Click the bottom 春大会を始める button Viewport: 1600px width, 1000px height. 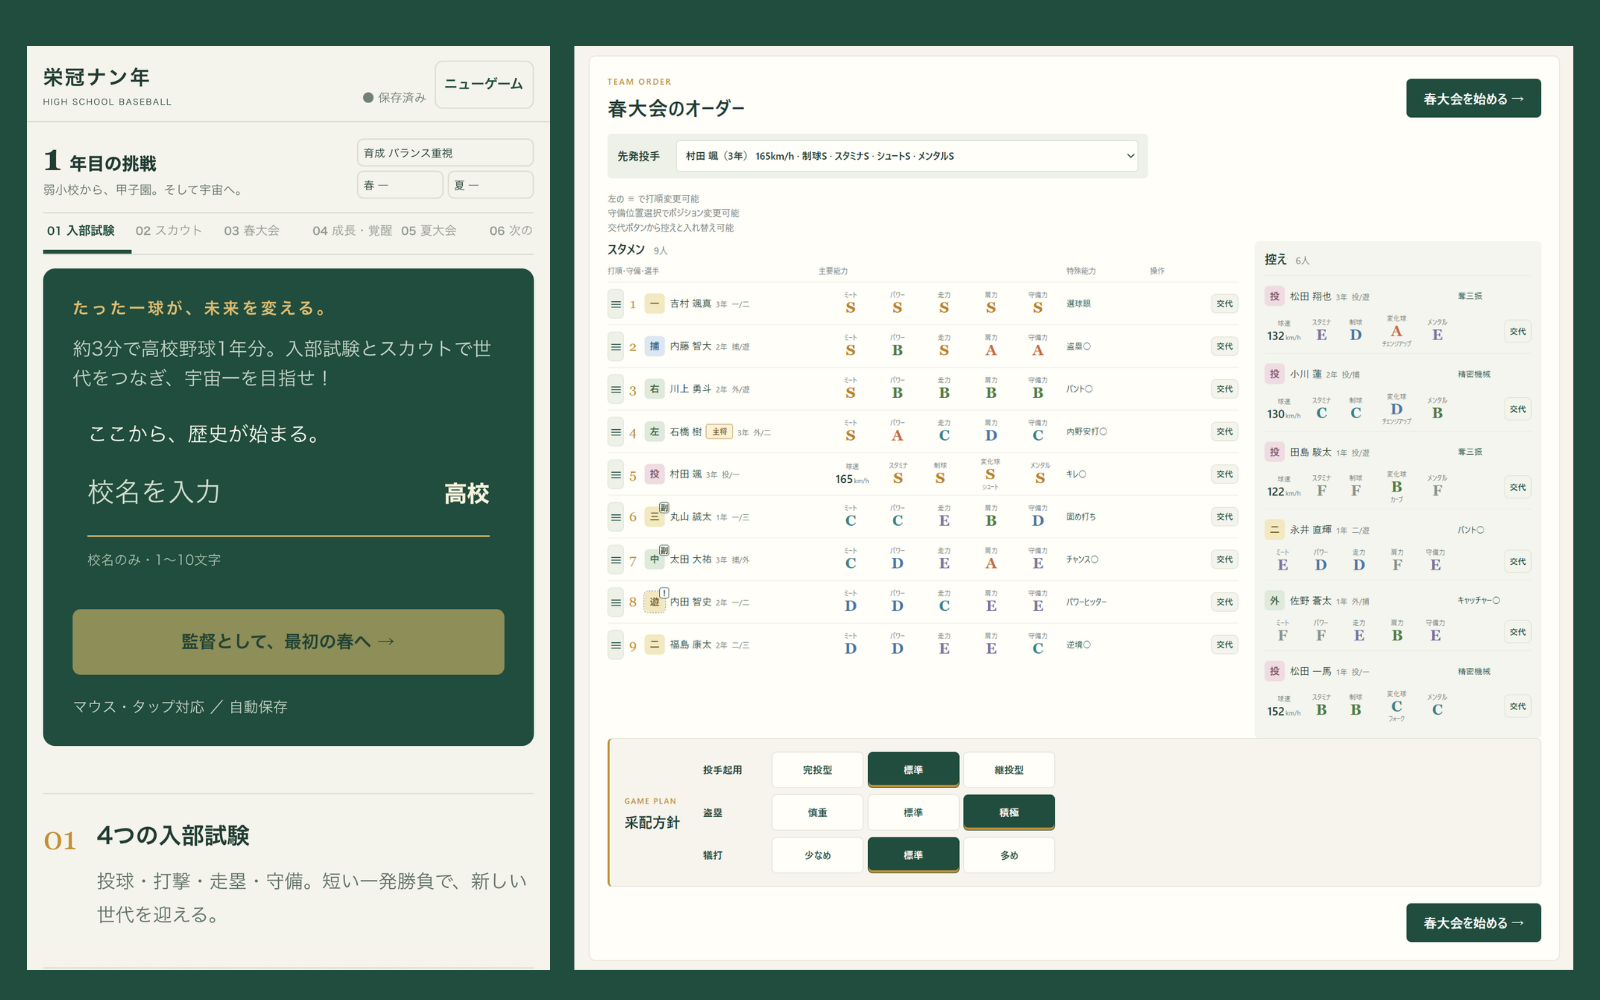(1473, 923)
